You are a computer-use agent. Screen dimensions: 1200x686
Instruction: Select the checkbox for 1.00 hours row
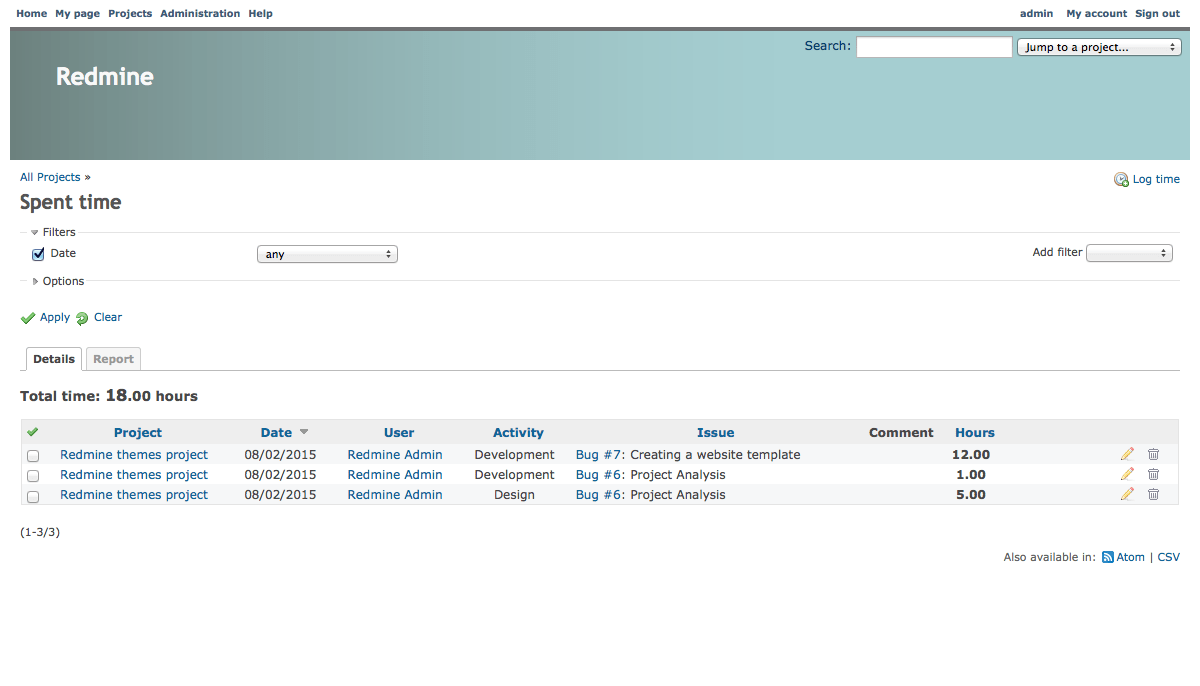point(33,476)
